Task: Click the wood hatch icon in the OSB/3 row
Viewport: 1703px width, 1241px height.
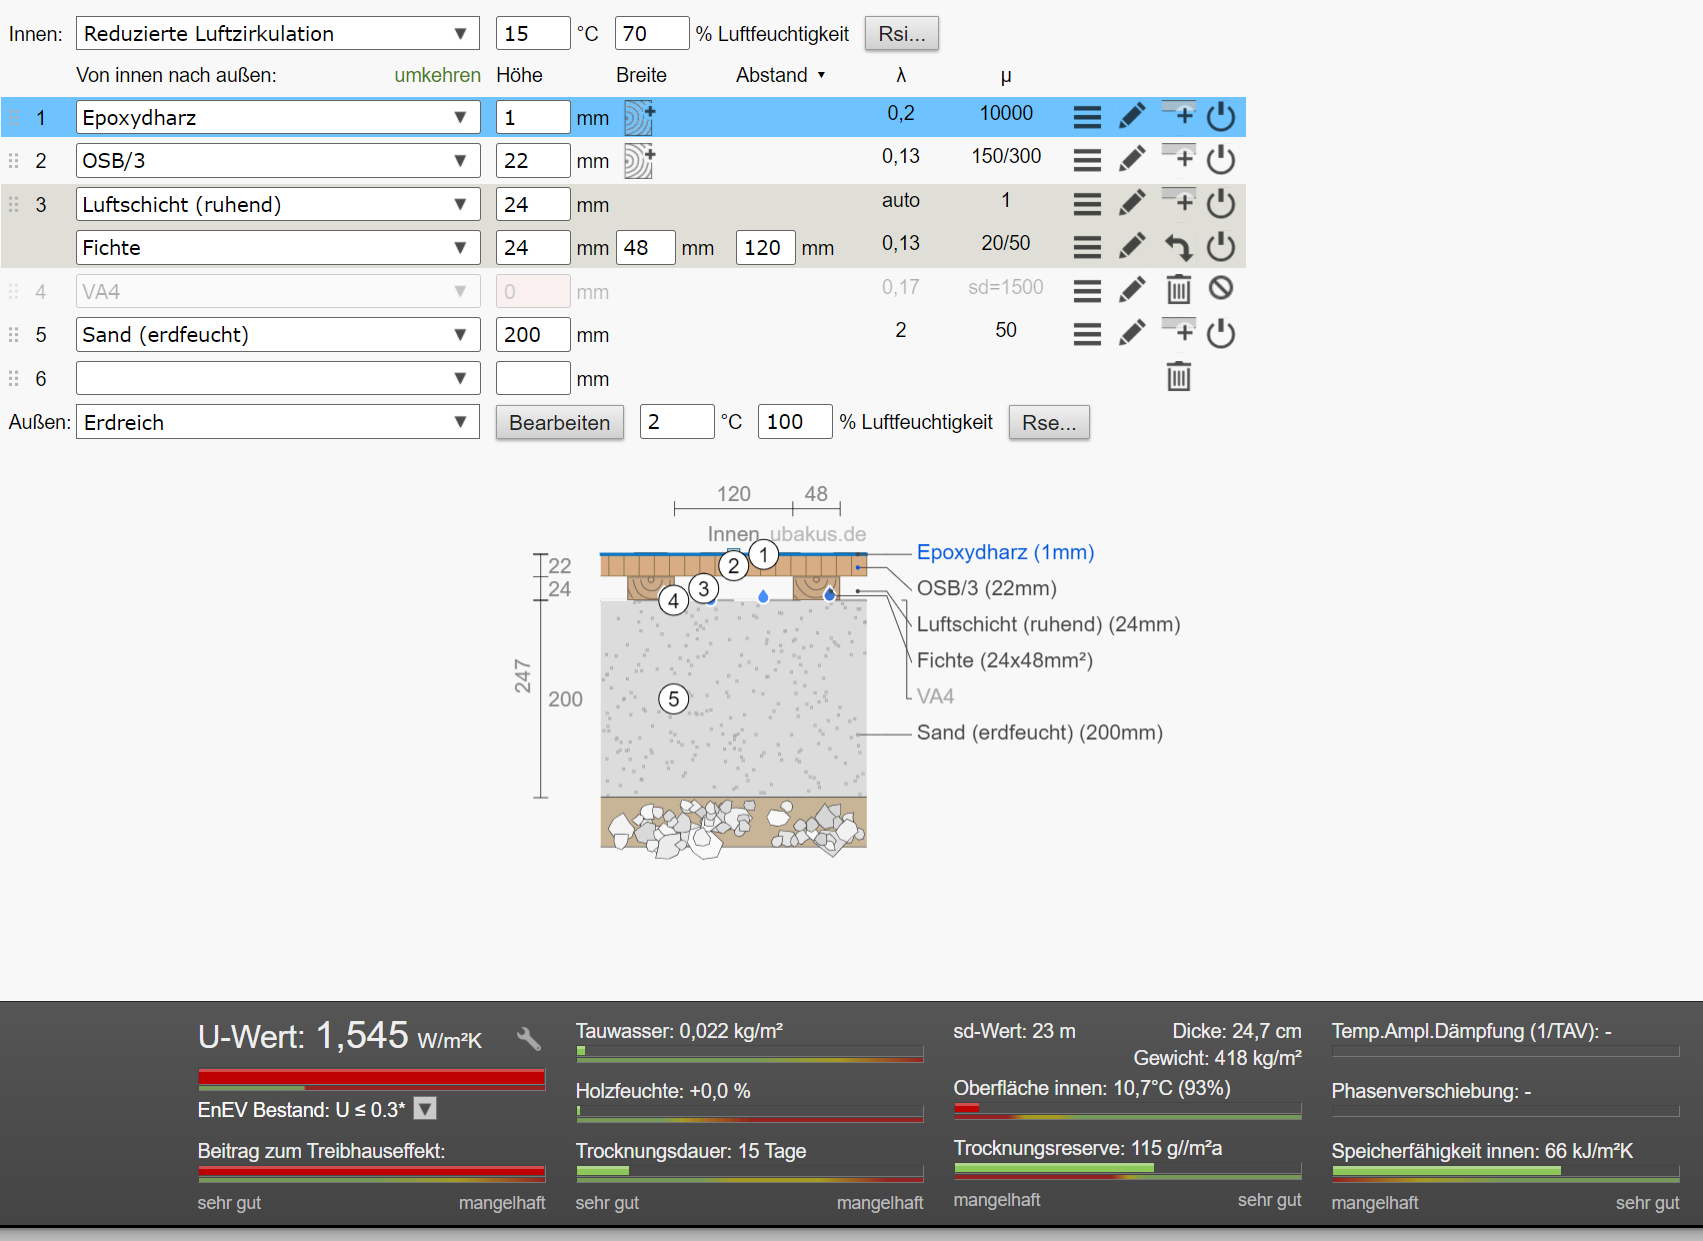Action: point(639,160)
